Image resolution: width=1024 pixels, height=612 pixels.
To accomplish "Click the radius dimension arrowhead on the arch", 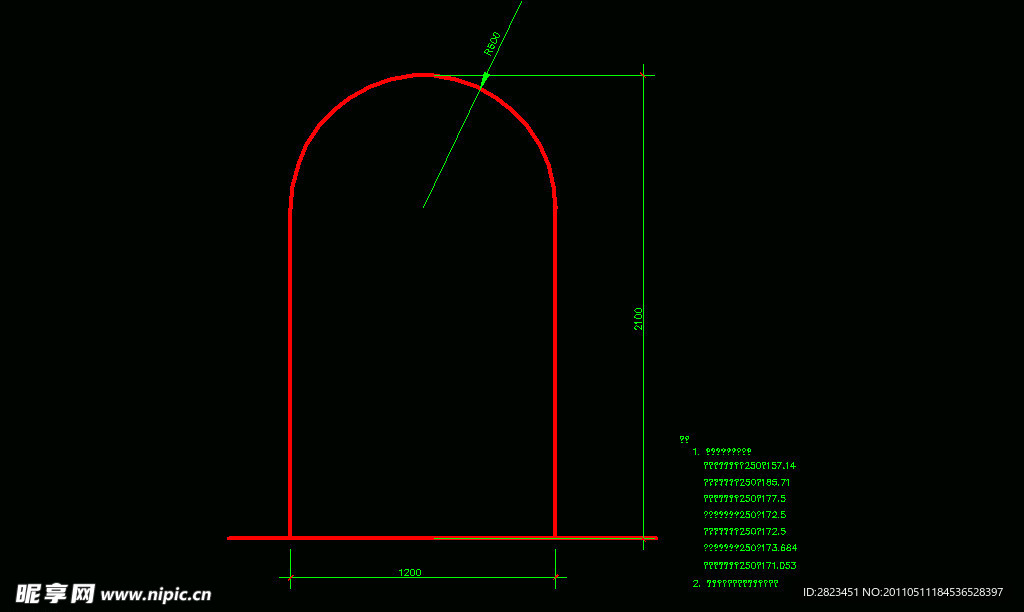I will [485, 79].
